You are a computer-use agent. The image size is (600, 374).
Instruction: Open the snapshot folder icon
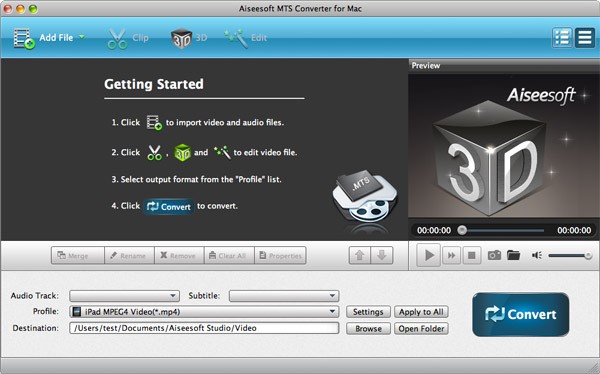click(x=514, y=255)
